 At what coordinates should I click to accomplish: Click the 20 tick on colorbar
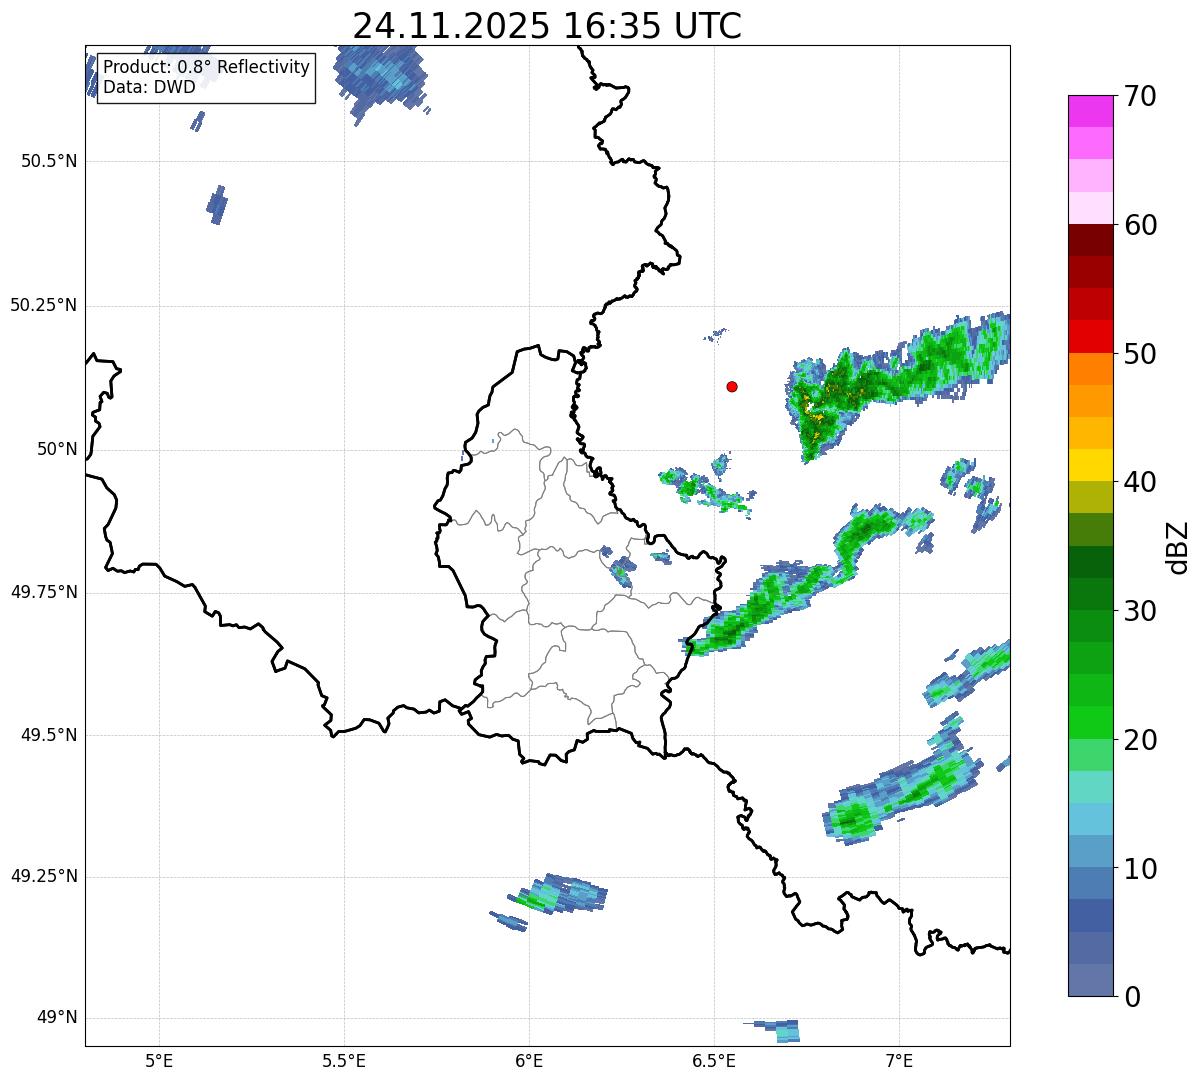click(x=1140, y=740)
